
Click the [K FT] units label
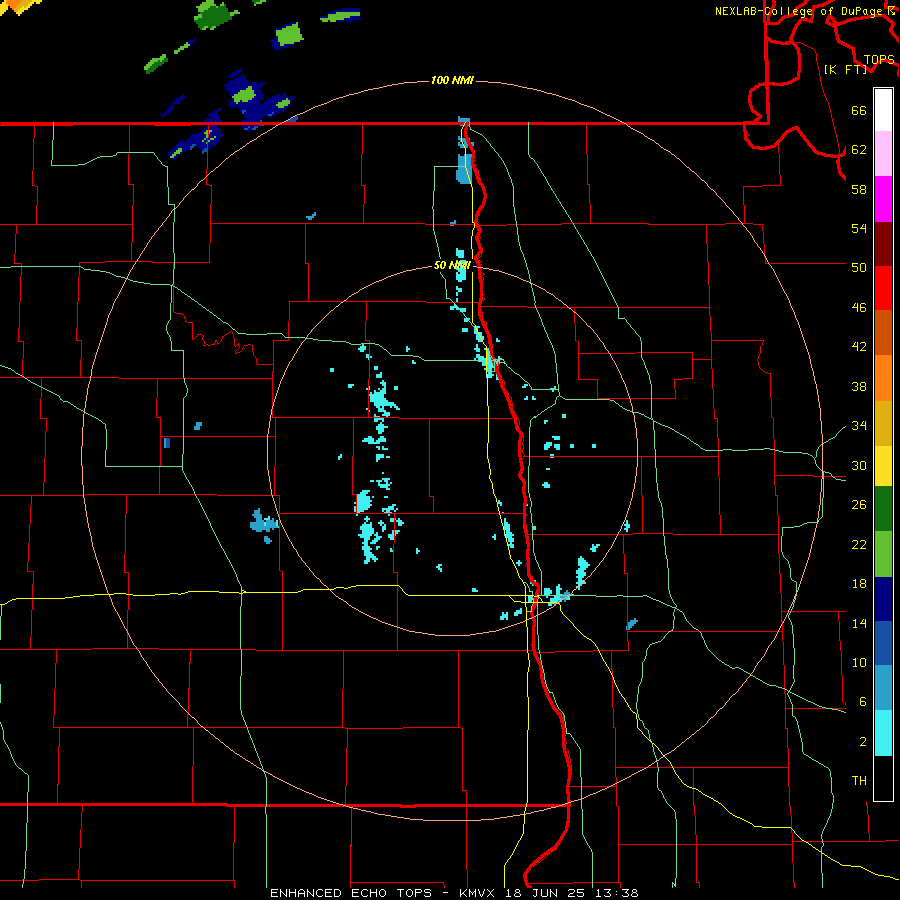click(845, 69)
